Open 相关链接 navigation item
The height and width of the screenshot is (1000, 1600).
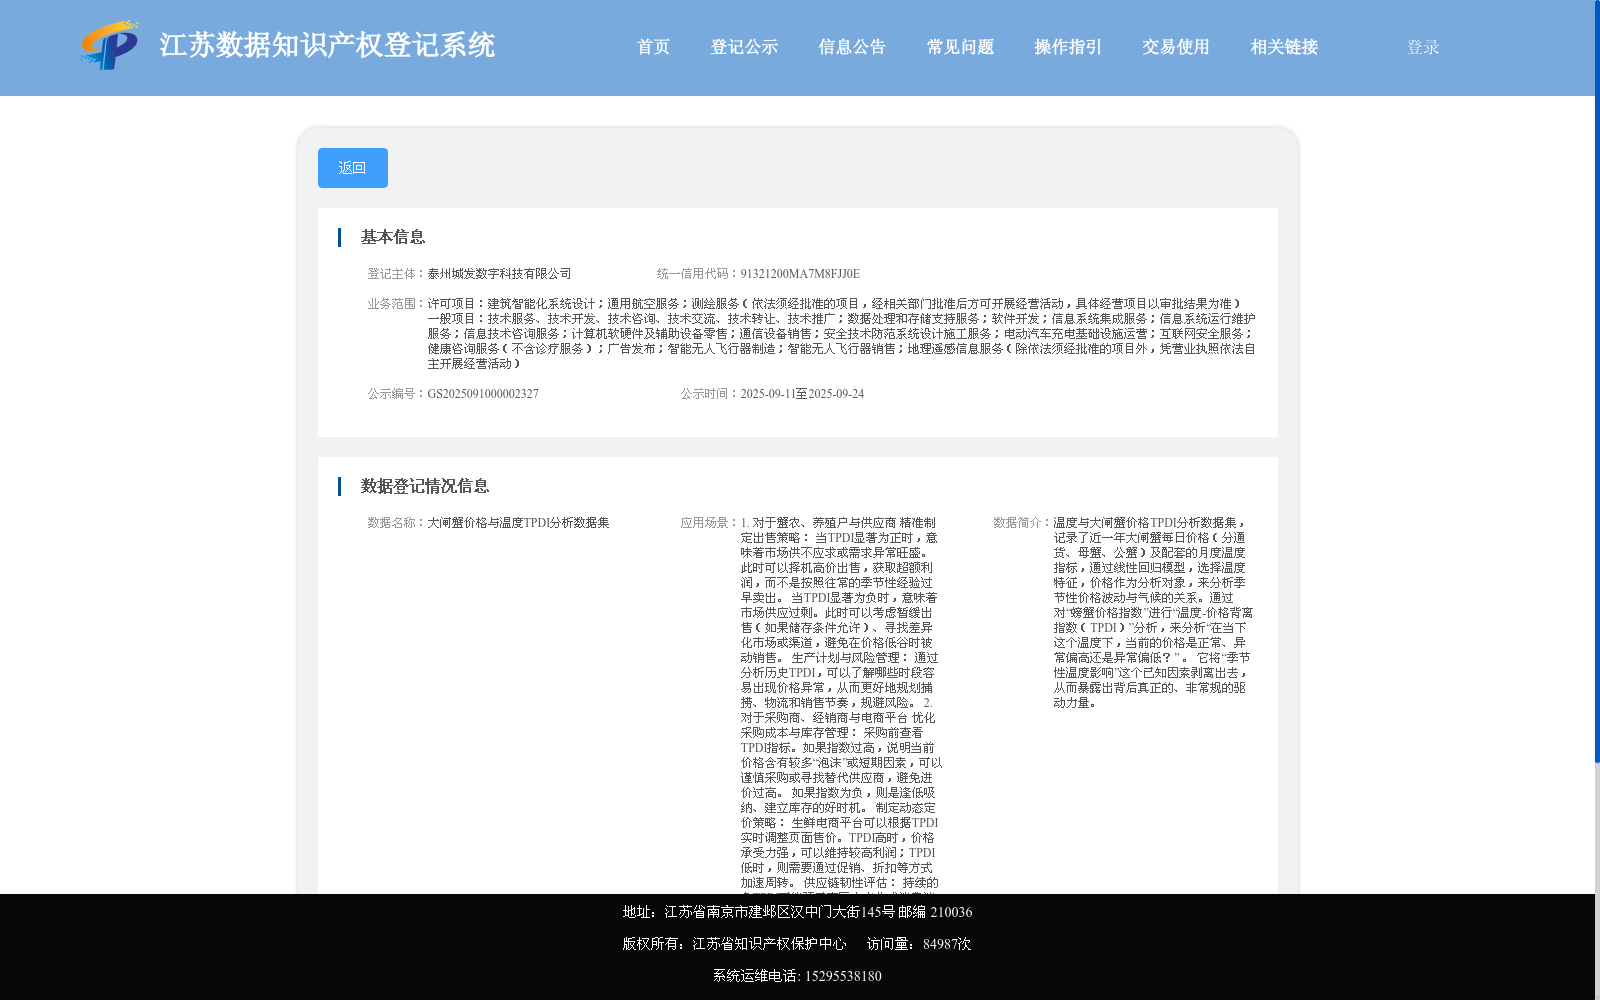[x=1284, y=47]
